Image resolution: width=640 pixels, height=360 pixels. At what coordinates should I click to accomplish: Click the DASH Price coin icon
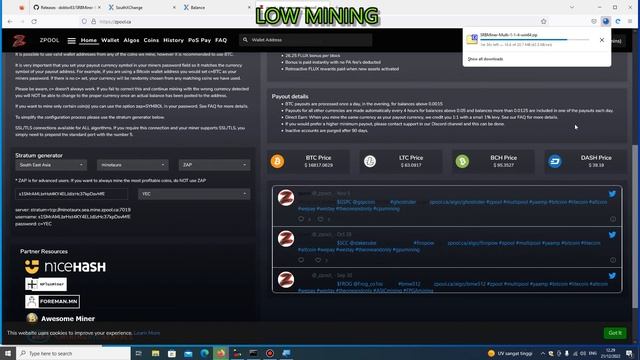[555, 161]
